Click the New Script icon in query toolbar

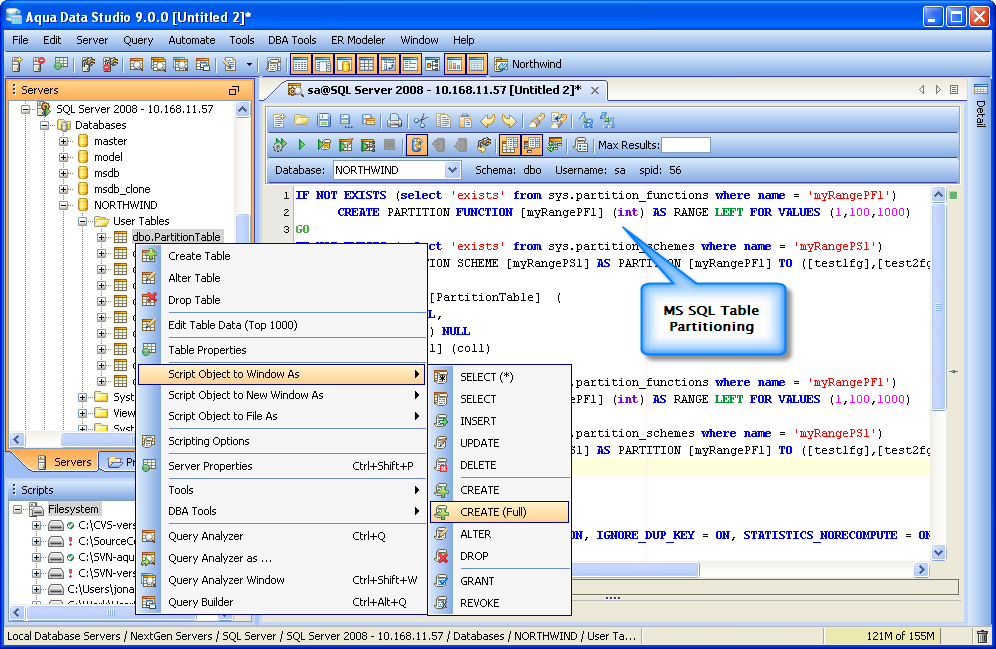pos(279,120)
